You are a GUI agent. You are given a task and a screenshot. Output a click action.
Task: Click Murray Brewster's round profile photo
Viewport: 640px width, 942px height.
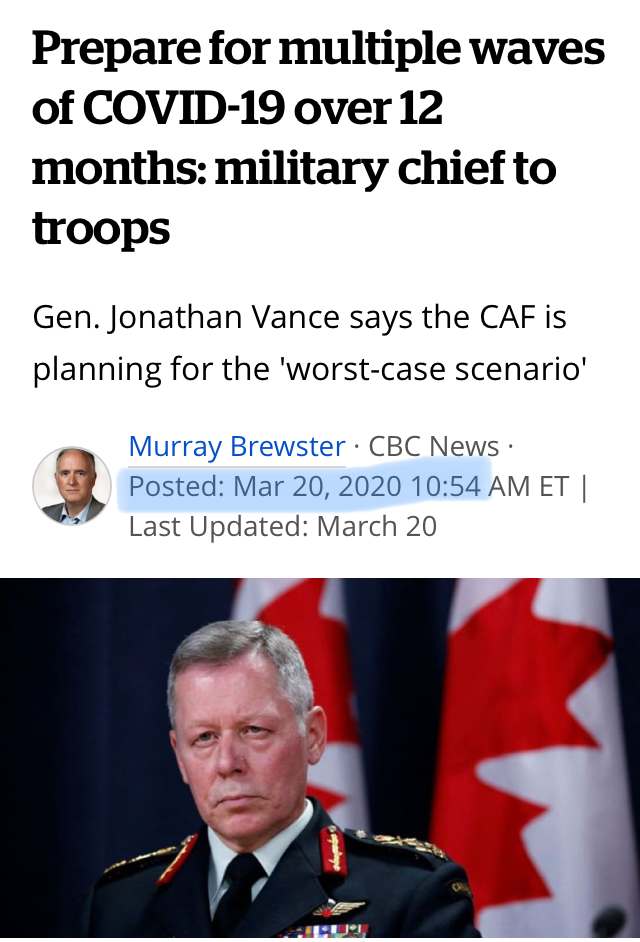pyautogui.click(x=72, y=485)
